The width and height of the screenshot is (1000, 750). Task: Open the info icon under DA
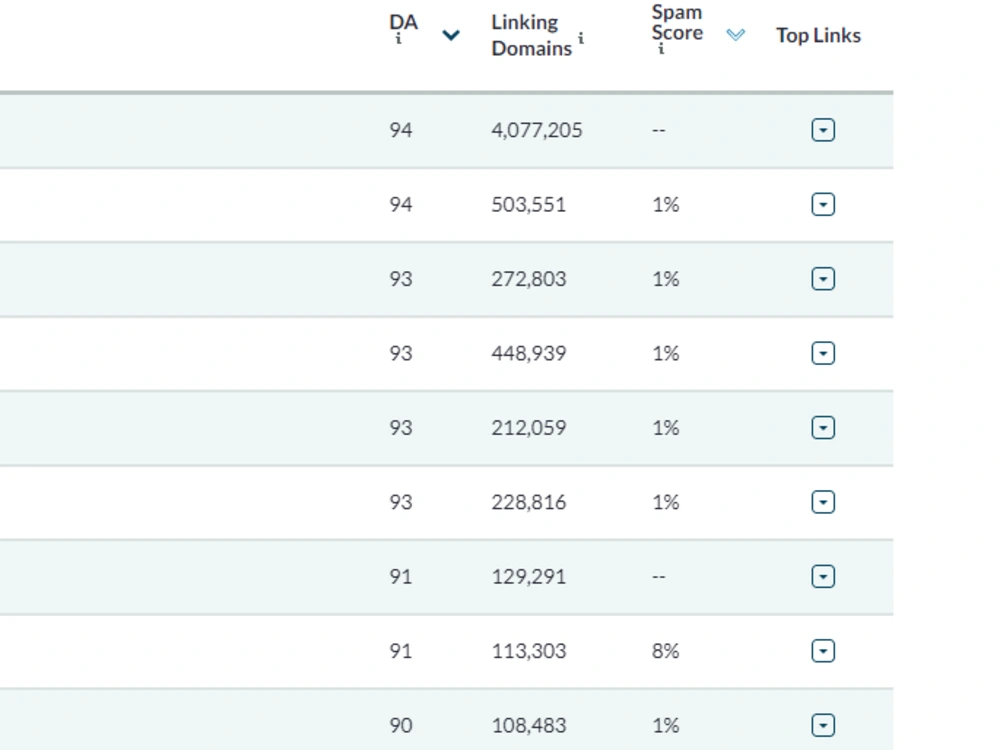click(x=398, y=39)
